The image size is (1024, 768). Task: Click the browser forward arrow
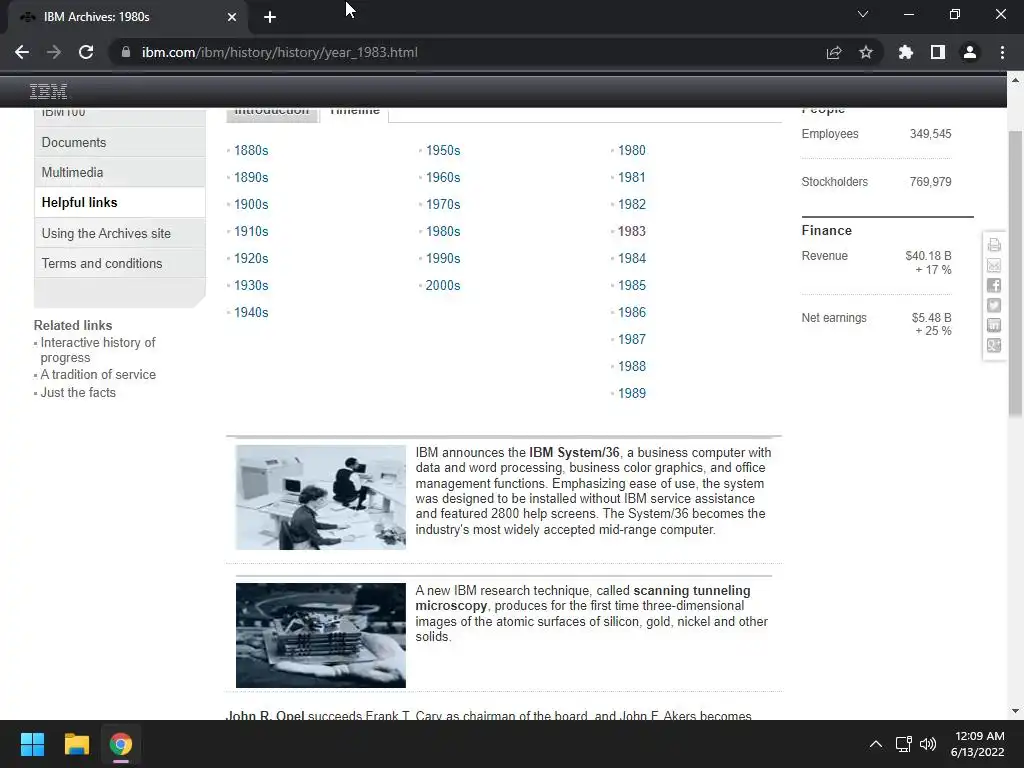pyautogui.click(x=54, y=52)
